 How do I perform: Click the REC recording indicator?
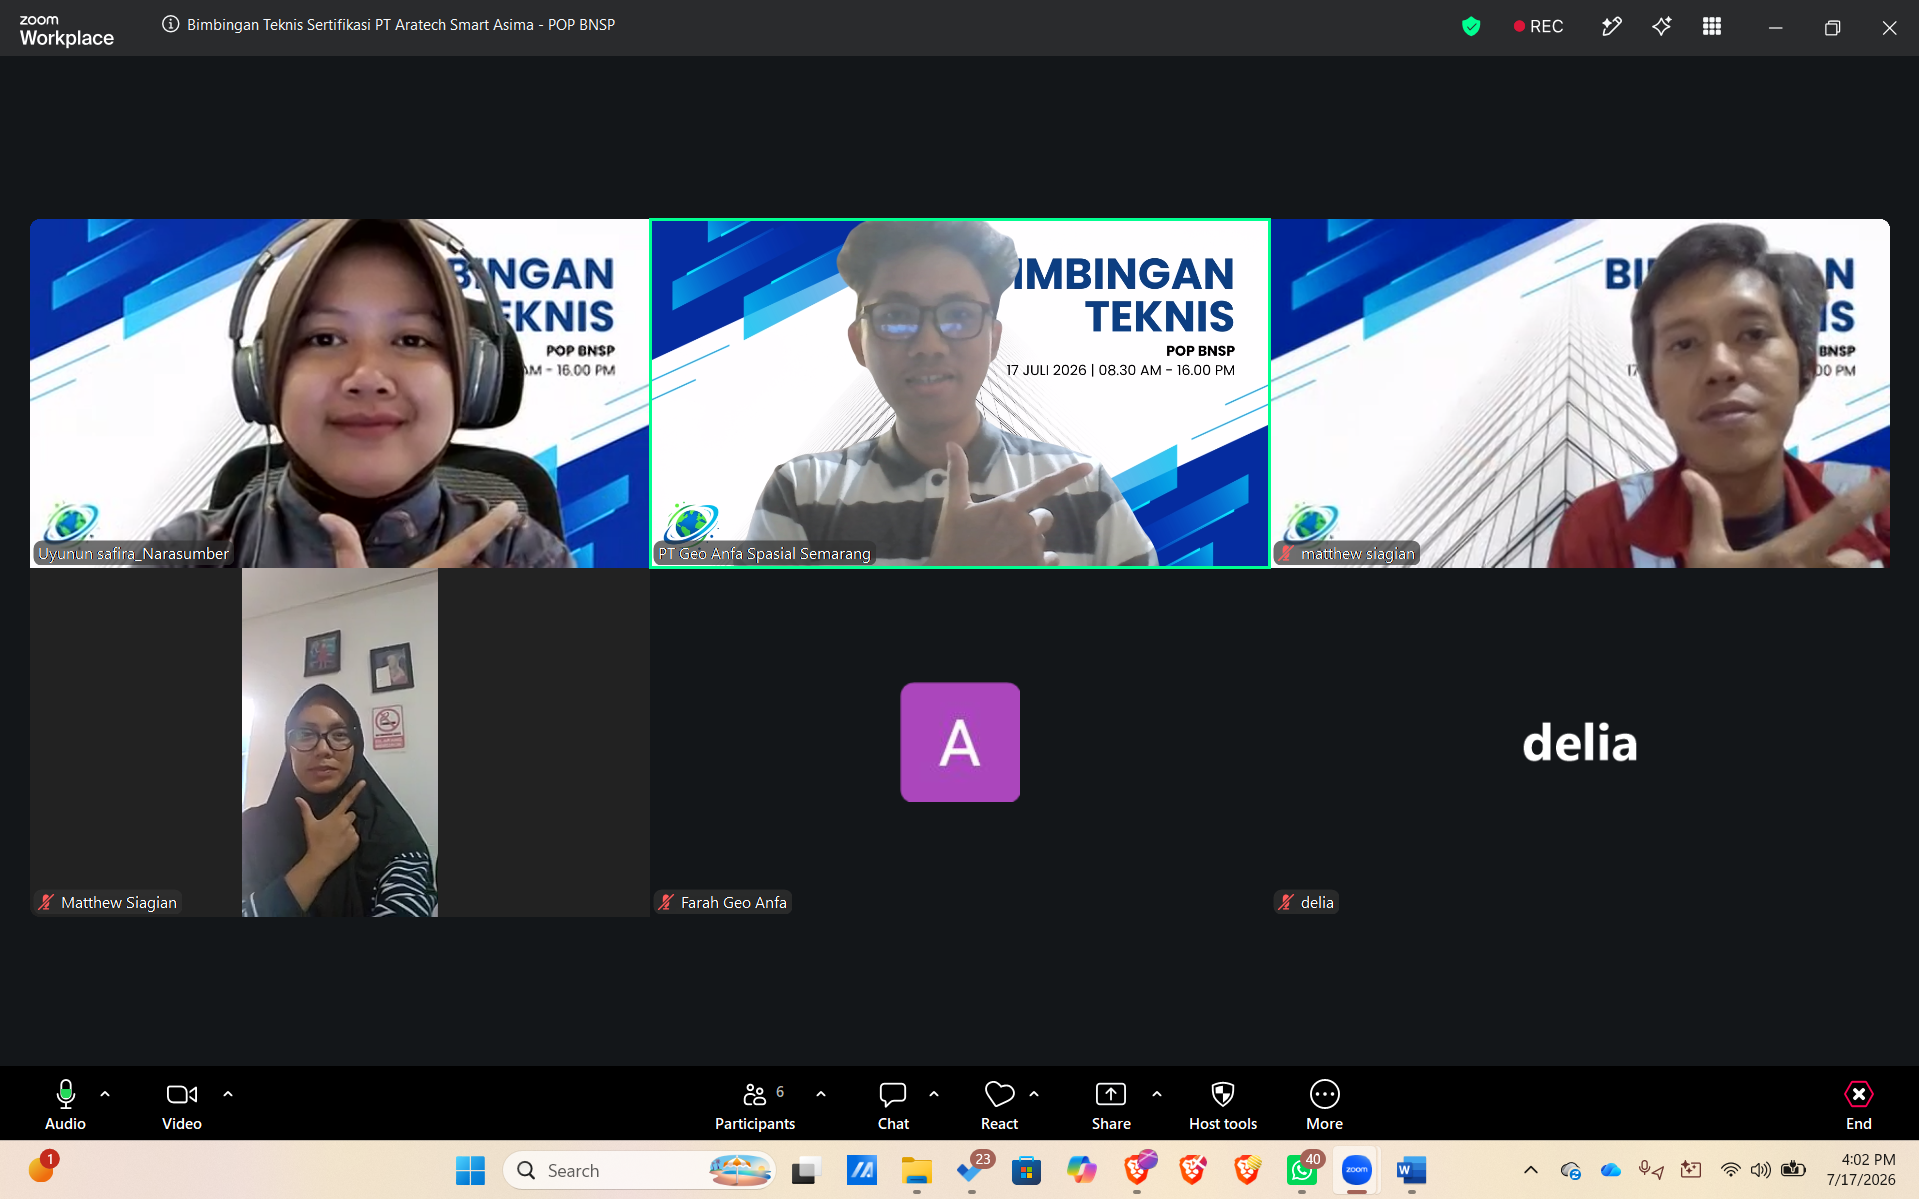(x=1538, y=27)
